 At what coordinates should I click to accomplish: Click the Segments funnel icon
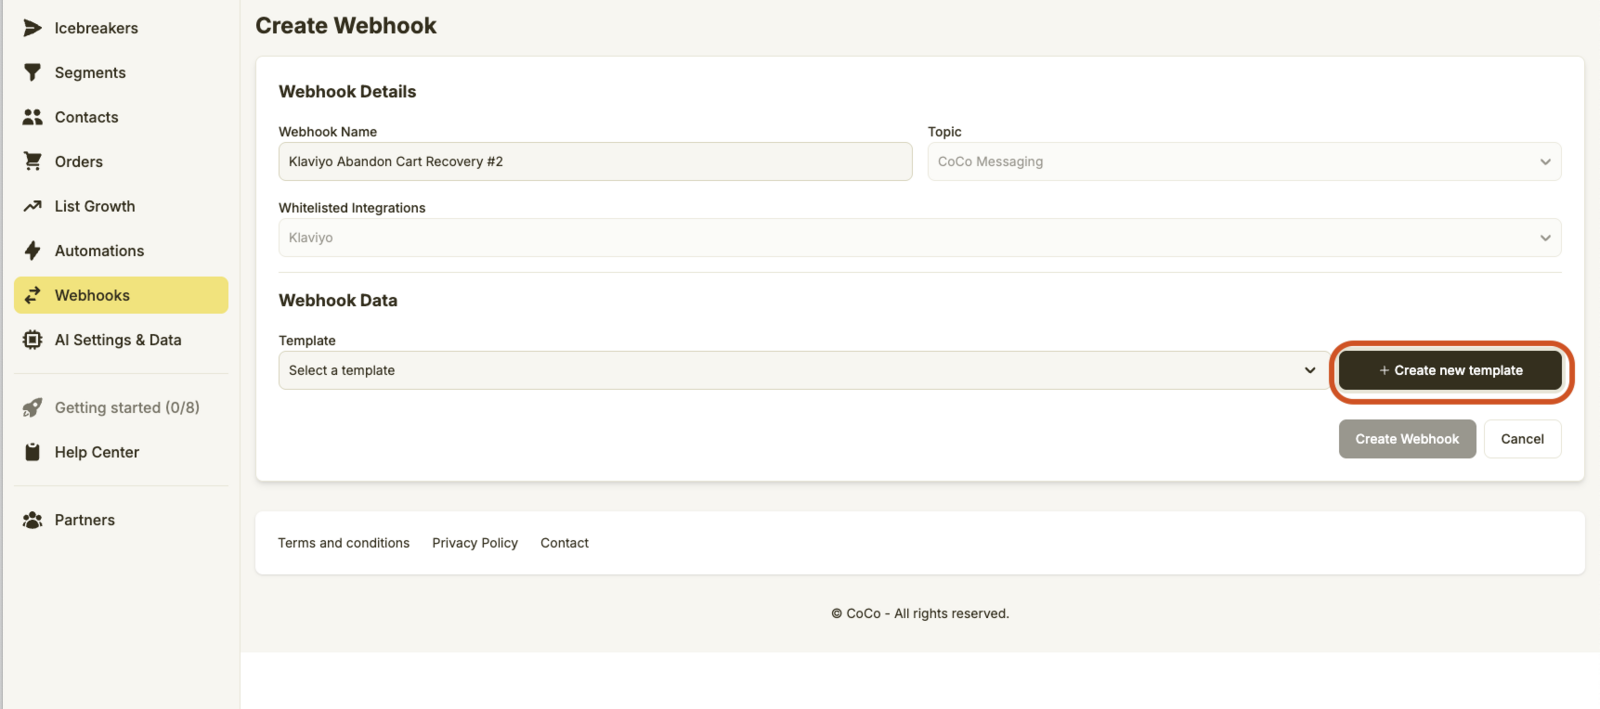click(33, 73)
